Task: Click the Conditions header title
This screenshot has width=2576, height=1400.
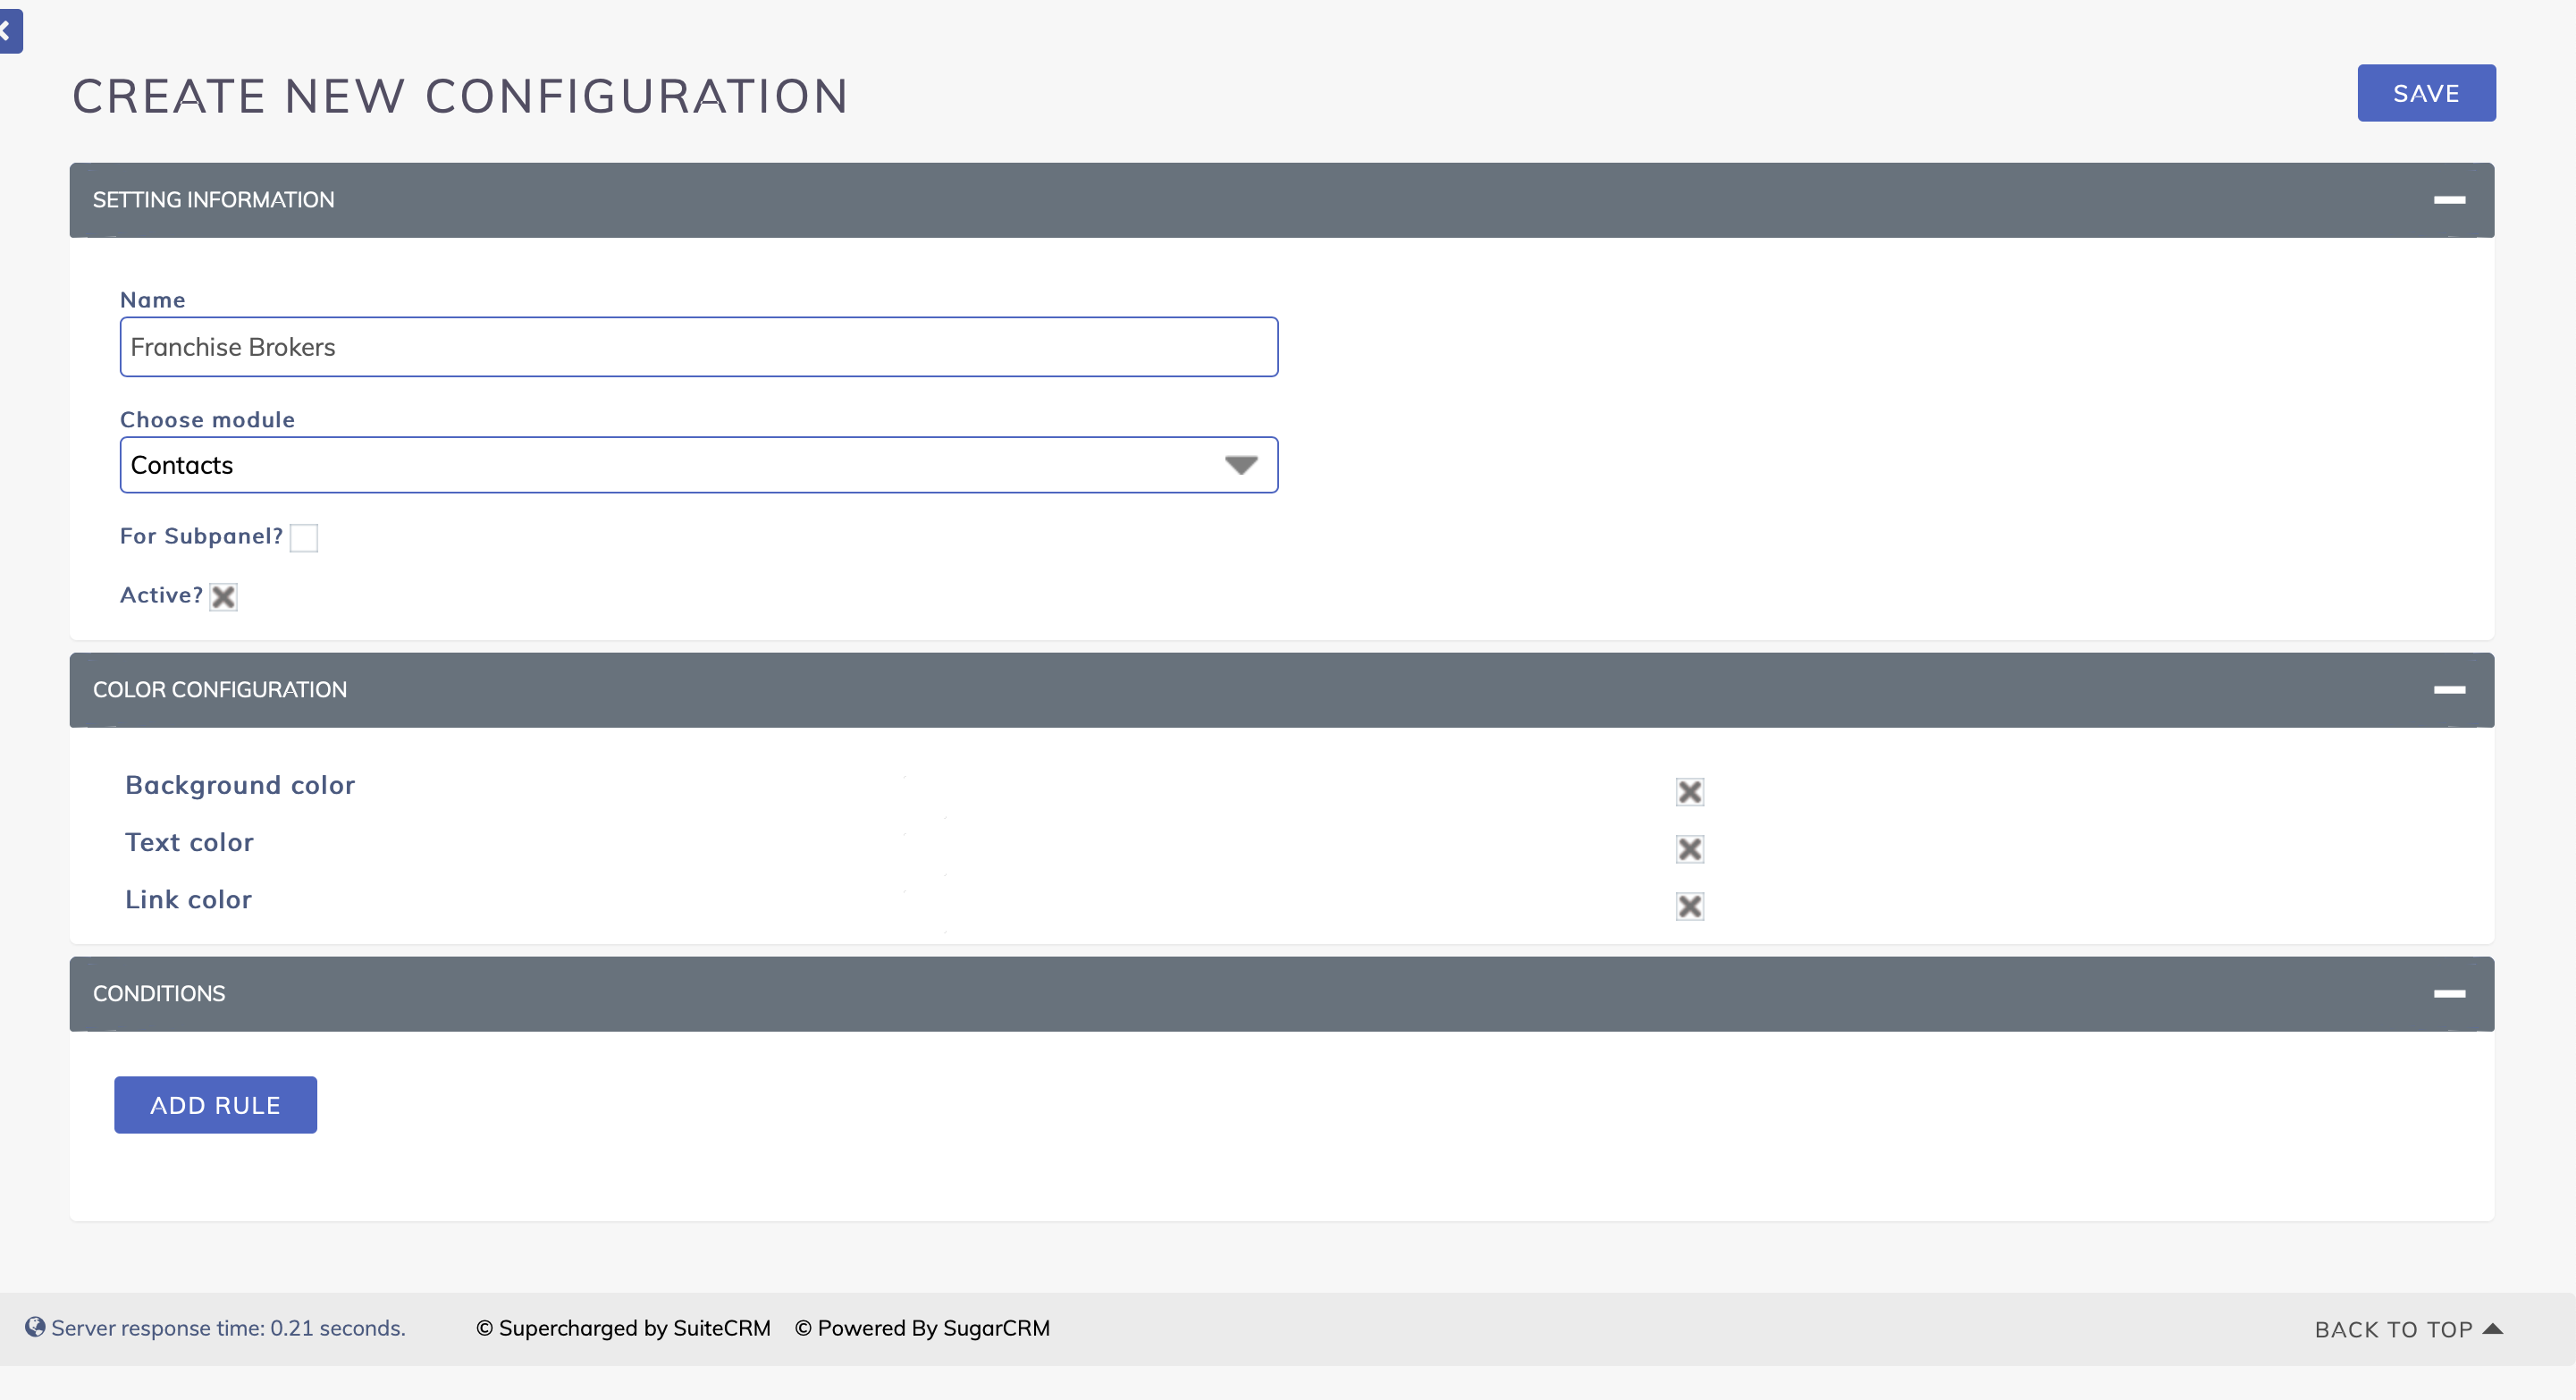Action: click(x=159, y=994)
